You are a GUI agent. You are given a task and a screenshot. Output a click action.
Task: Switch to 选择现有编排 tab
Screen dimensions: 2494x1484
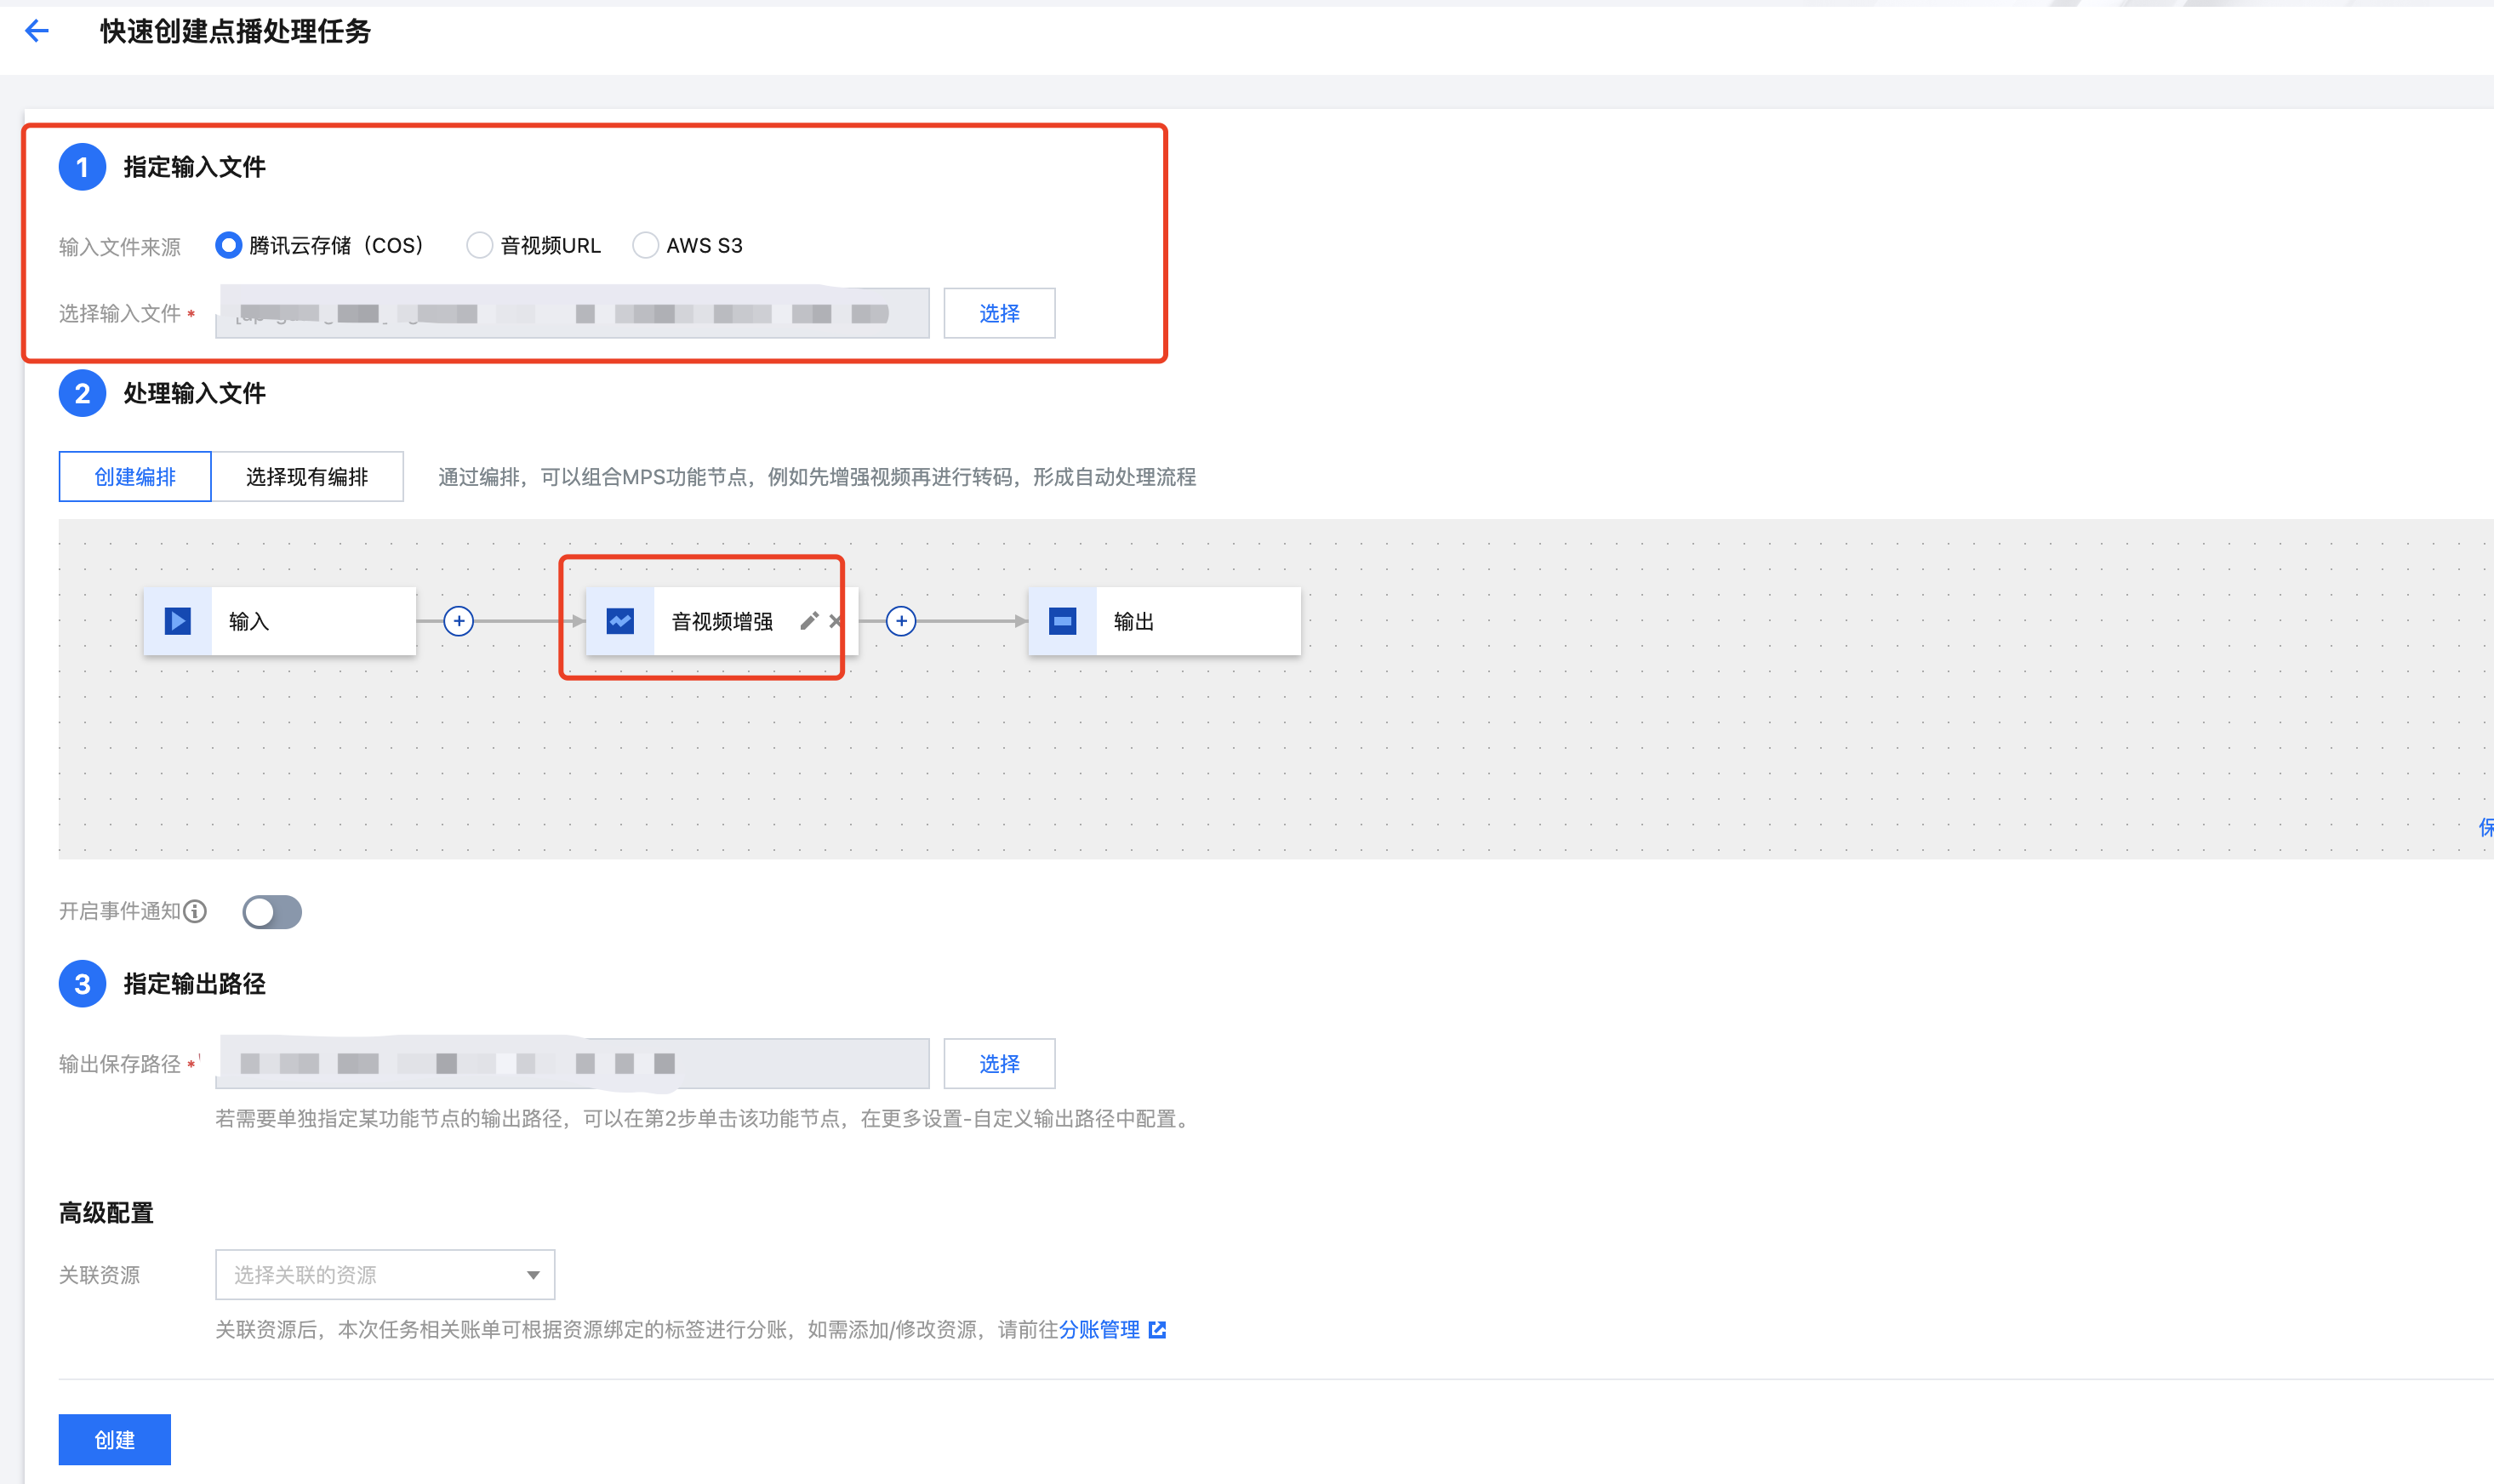(x=307, y=476)
